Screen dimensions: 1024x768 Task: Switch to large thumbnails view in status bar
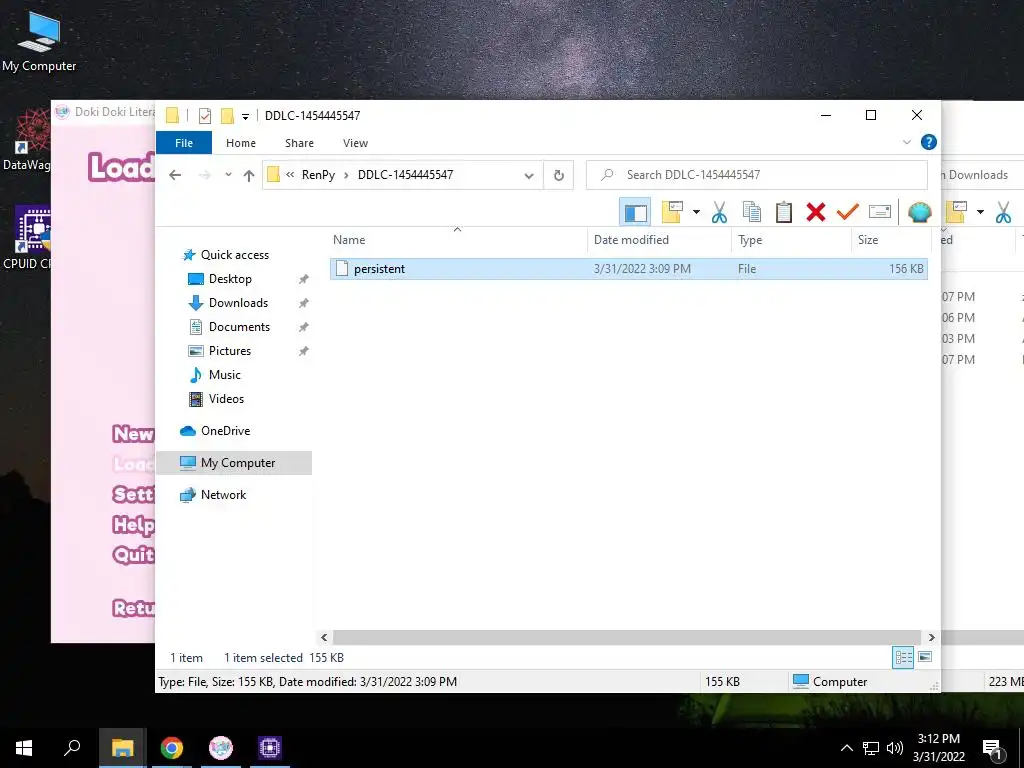925,658
